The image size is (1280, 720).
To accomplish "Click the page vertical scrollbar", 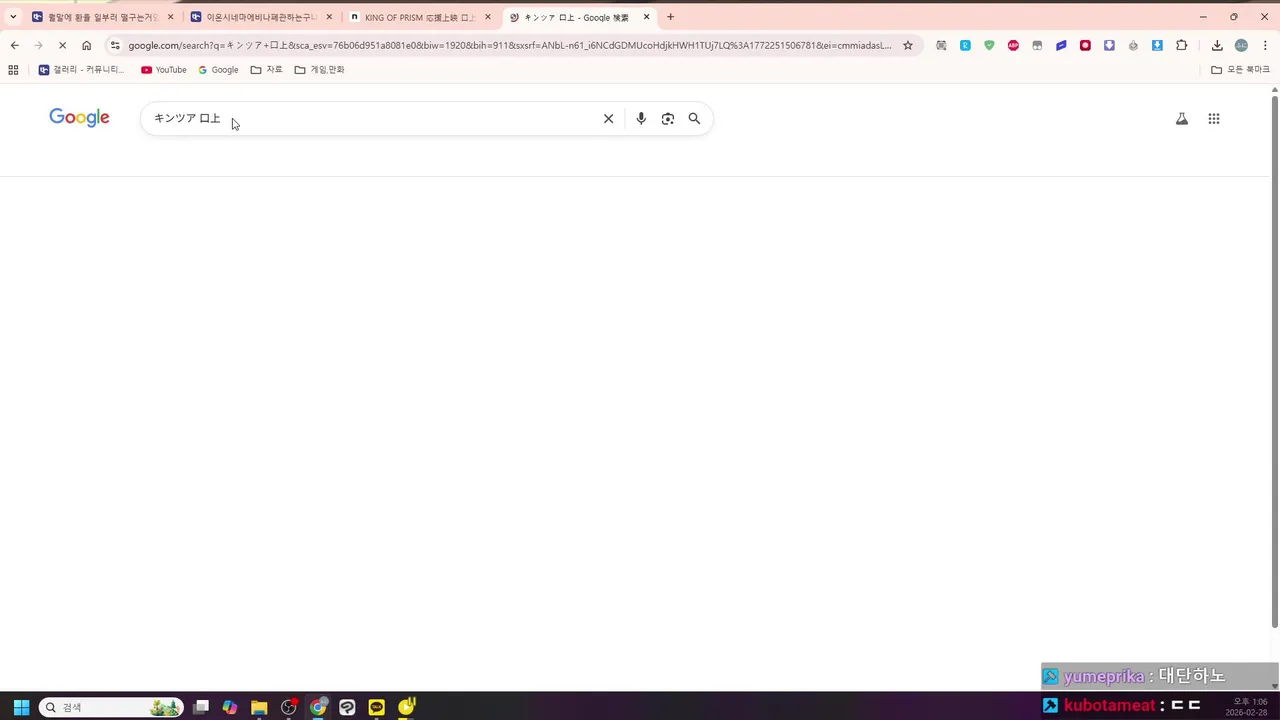I will pyautogui.click(x=1274, y=360).
